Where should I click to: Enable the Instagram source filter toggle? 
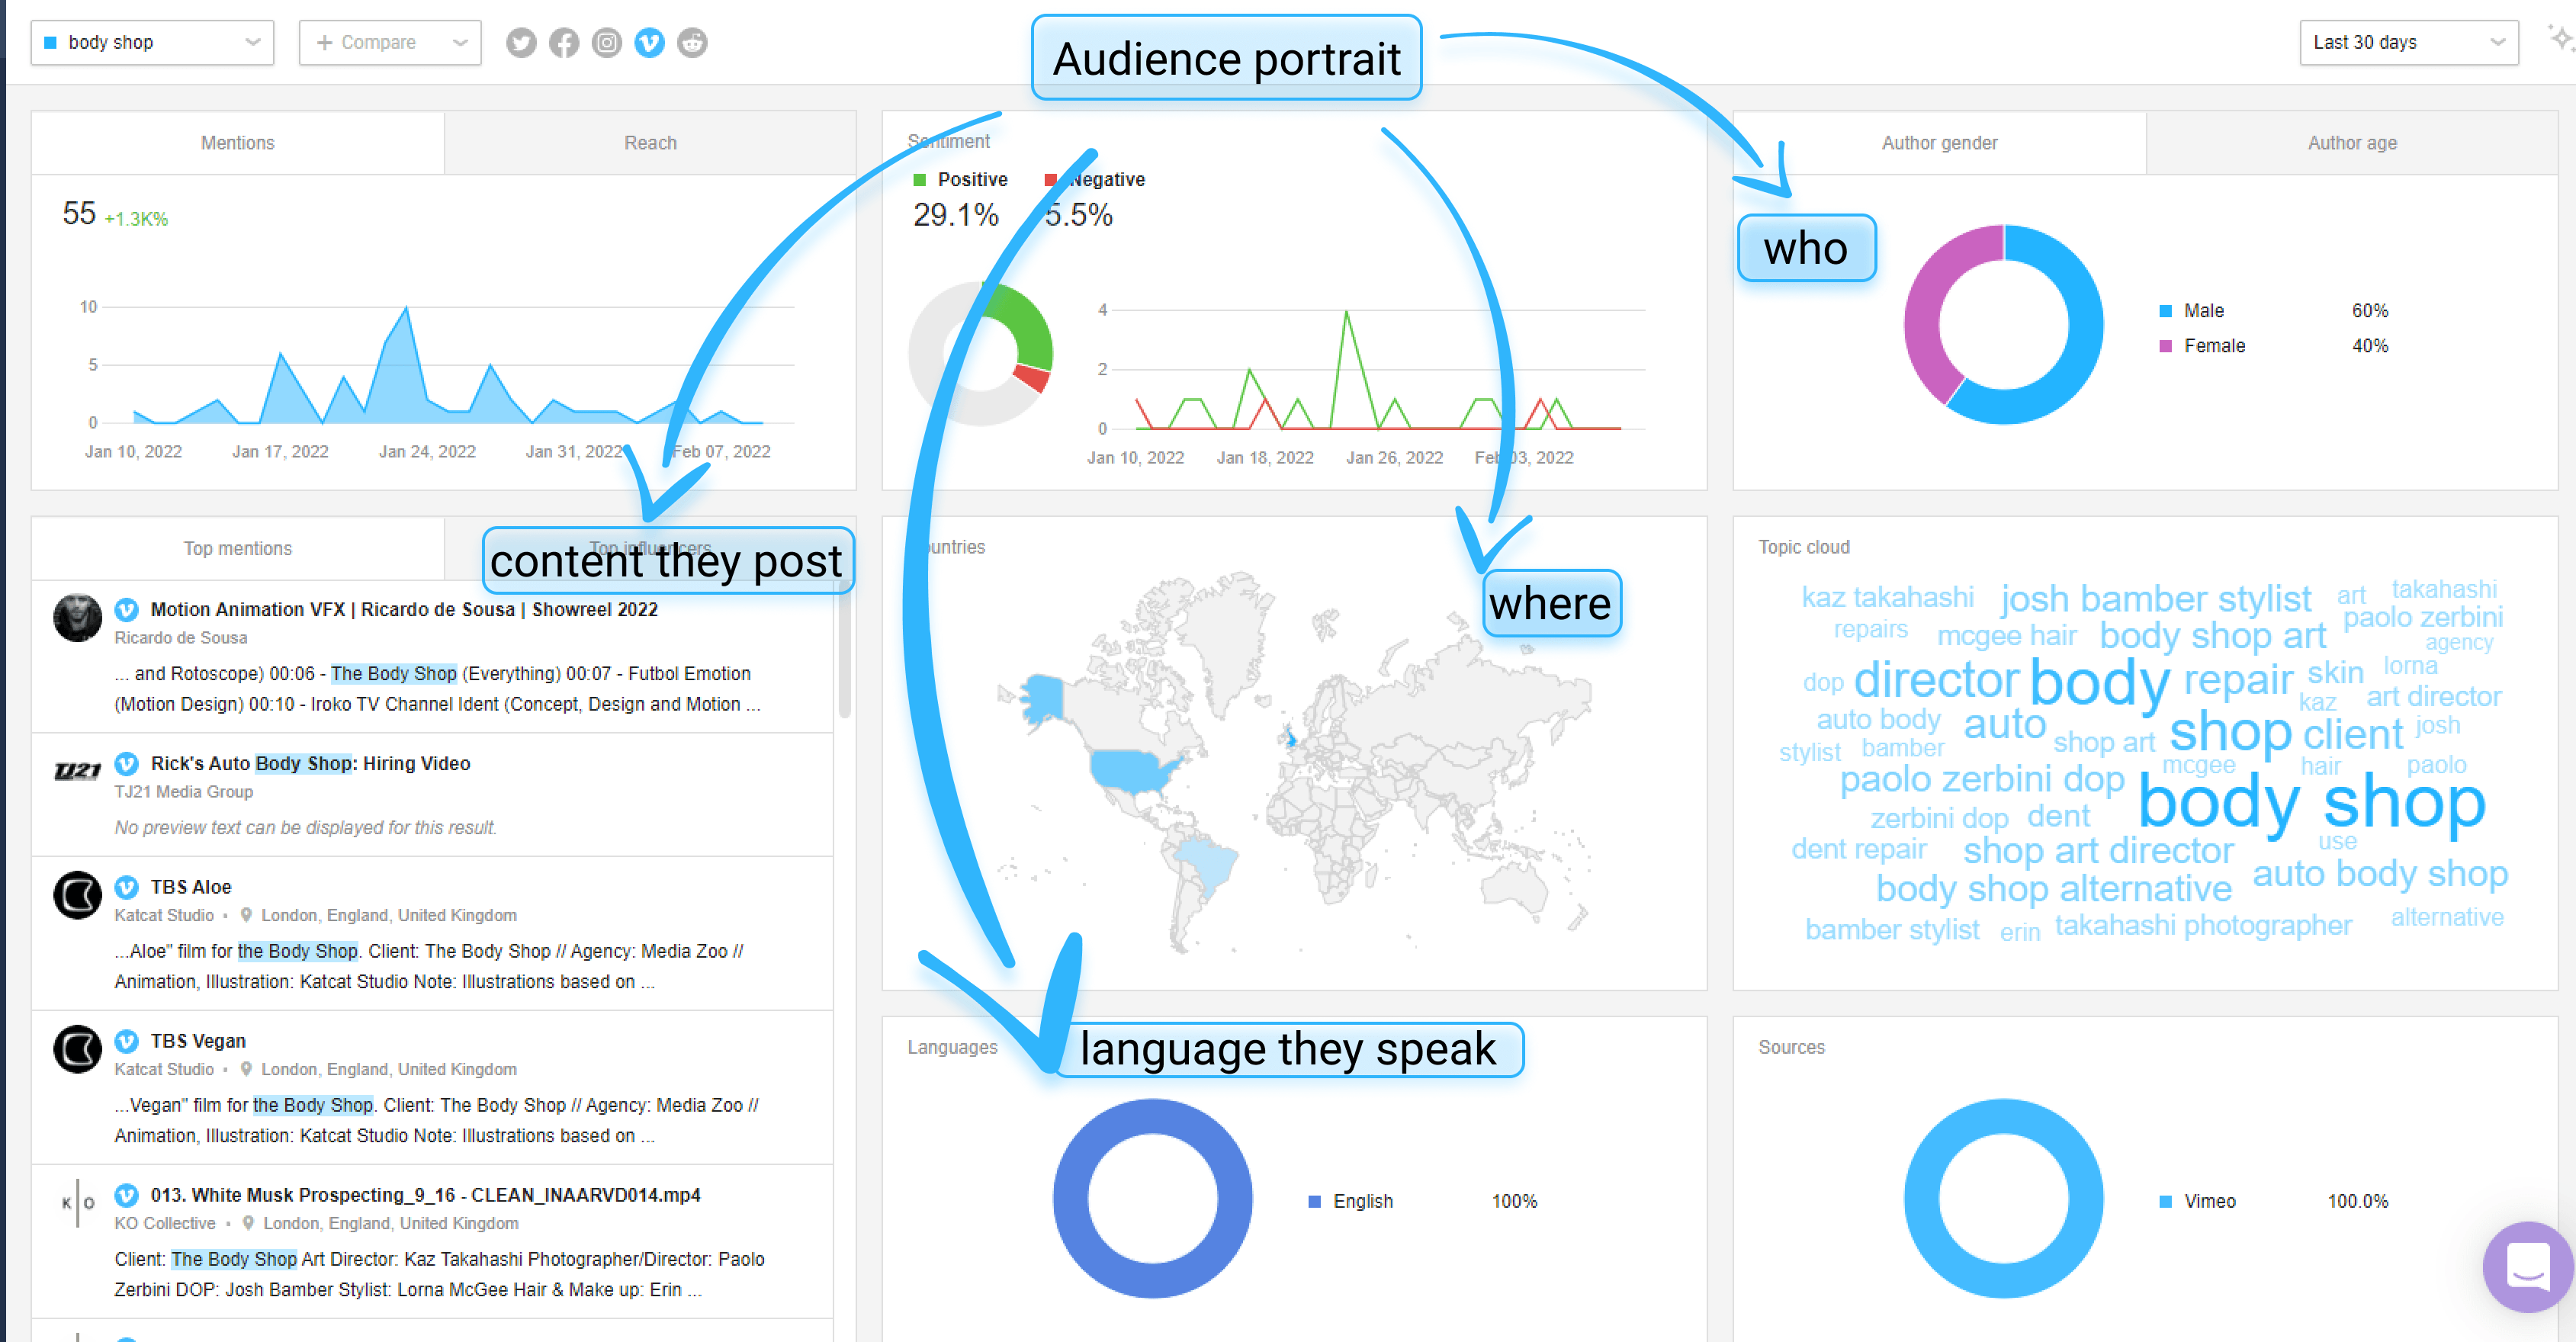tap(606, 42)
